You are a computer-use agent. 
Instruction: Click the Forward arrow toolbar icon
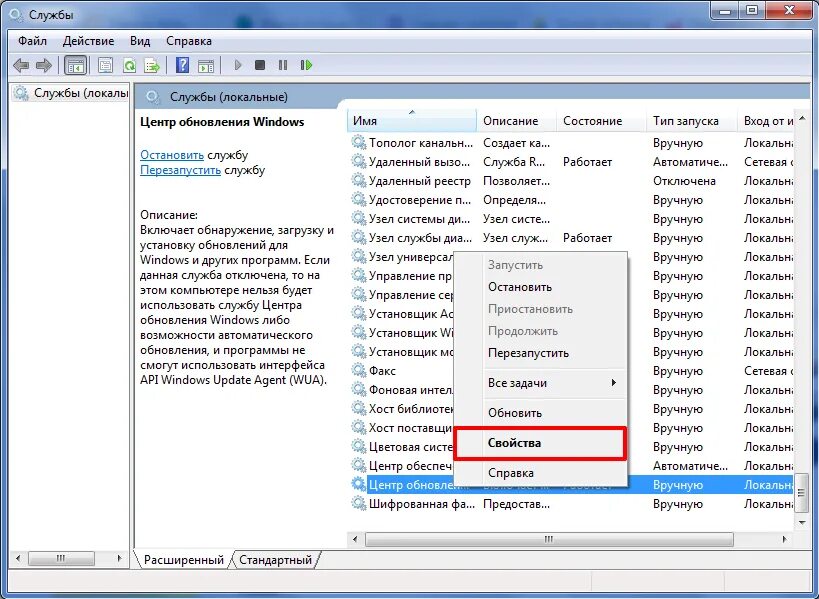coord(44,65)
